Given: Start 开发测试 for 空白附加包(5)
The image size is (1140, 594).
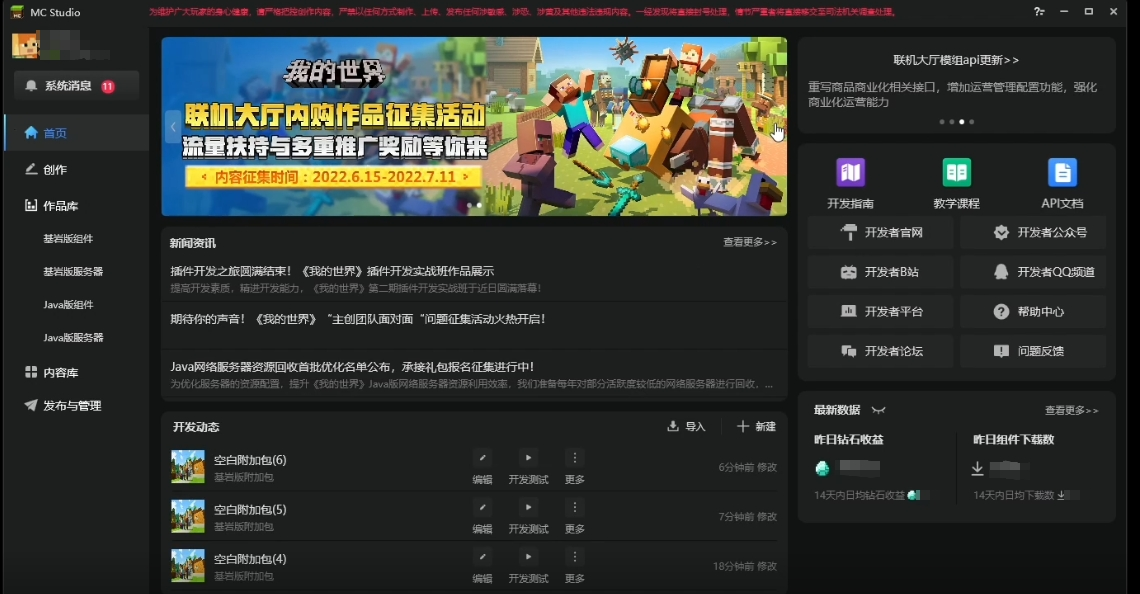Looking at the screenshot, I should pos(528,507).
